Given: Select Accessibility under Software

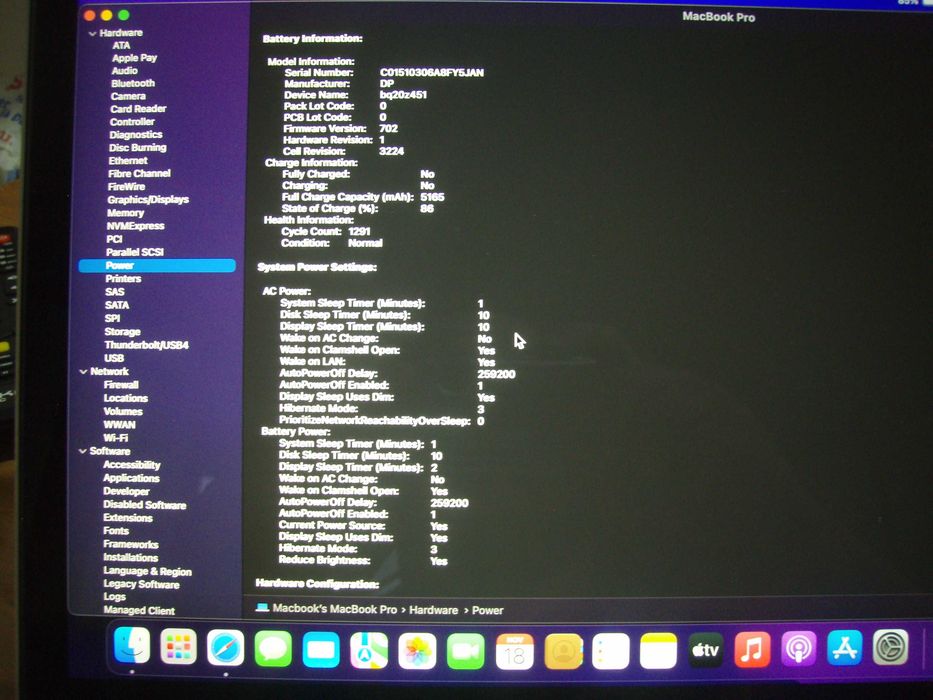Looking at the screenshot, I should tap(132, 465).
